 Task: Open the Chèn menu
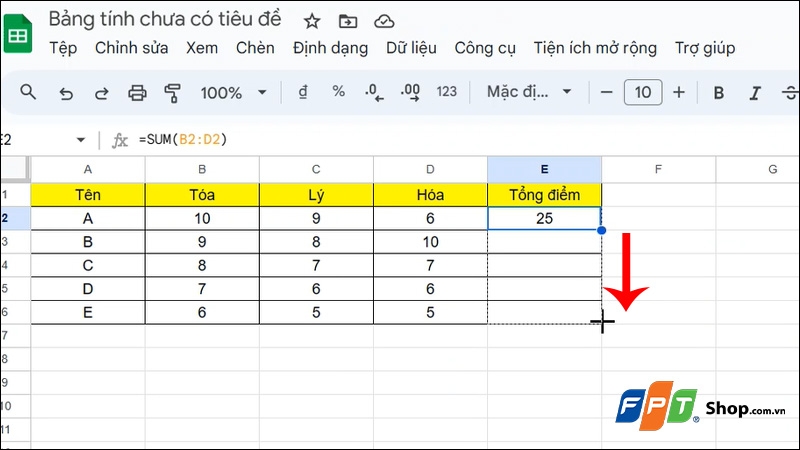point(255,48)
